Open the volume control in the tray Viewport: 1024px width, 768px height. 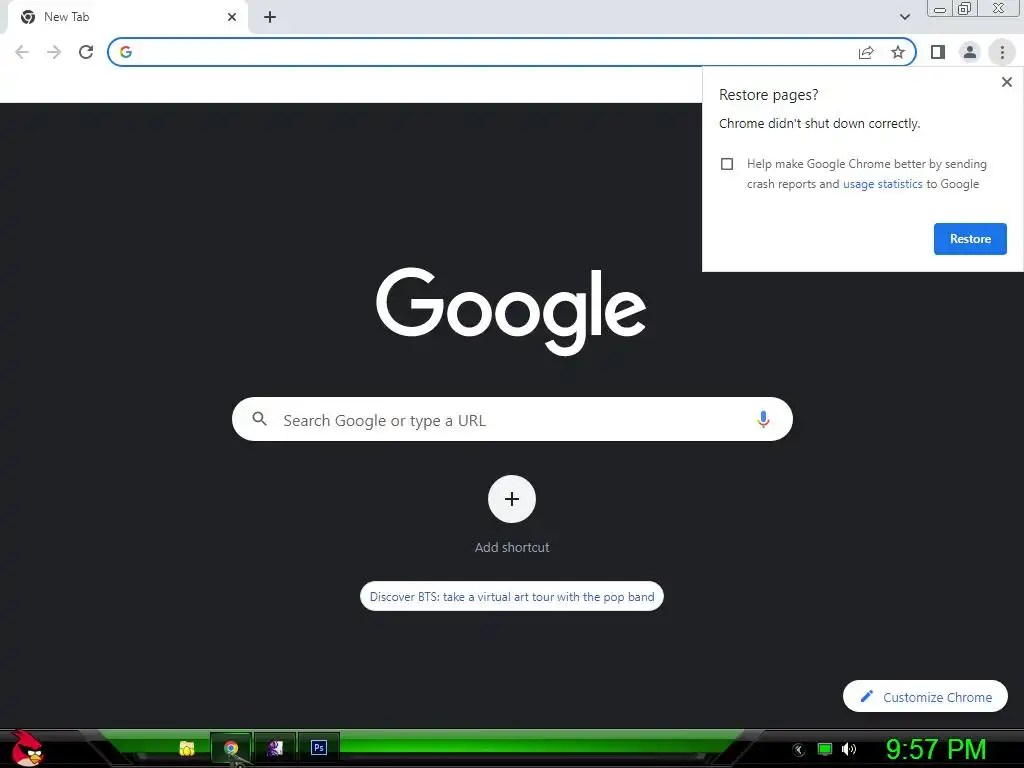(x=848, y=749)
